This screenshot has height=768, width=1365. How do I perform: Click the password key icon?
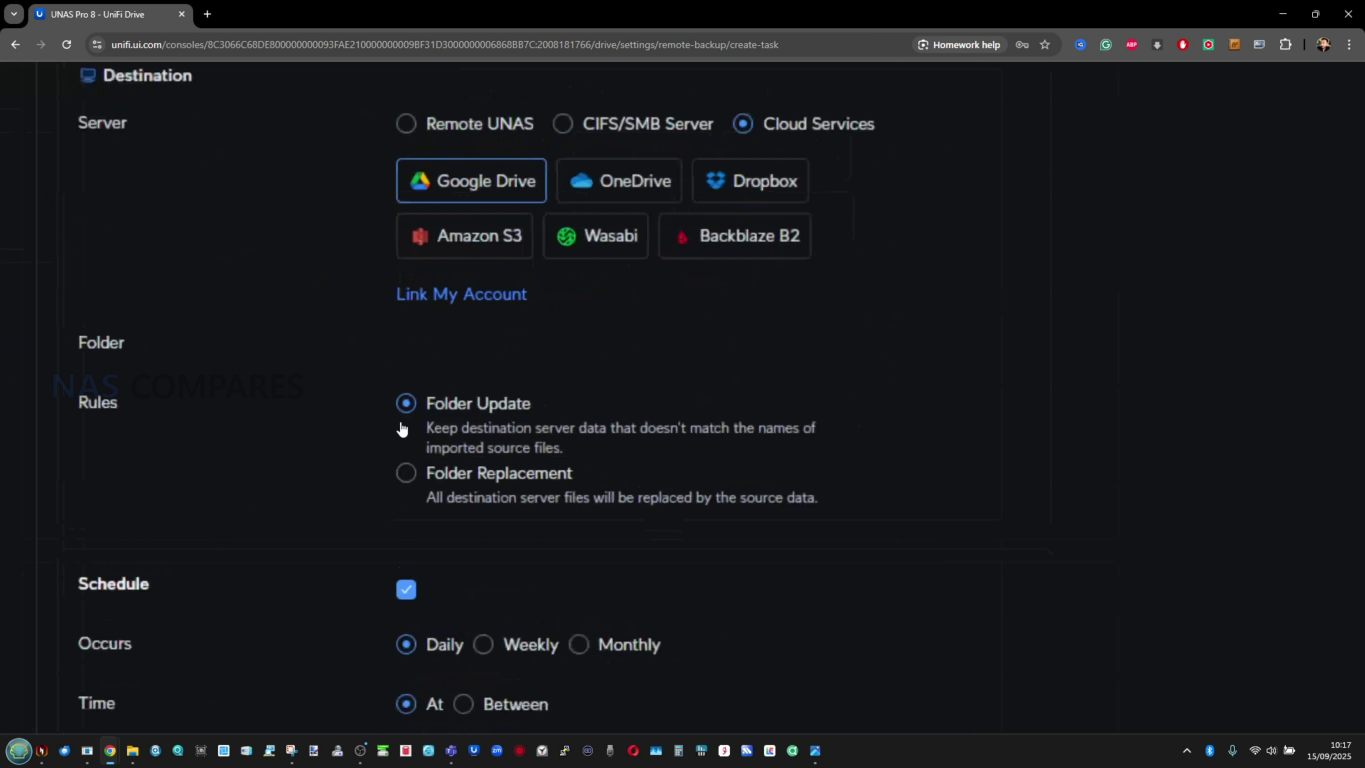pyautogui.click(x=1022, y=45)
